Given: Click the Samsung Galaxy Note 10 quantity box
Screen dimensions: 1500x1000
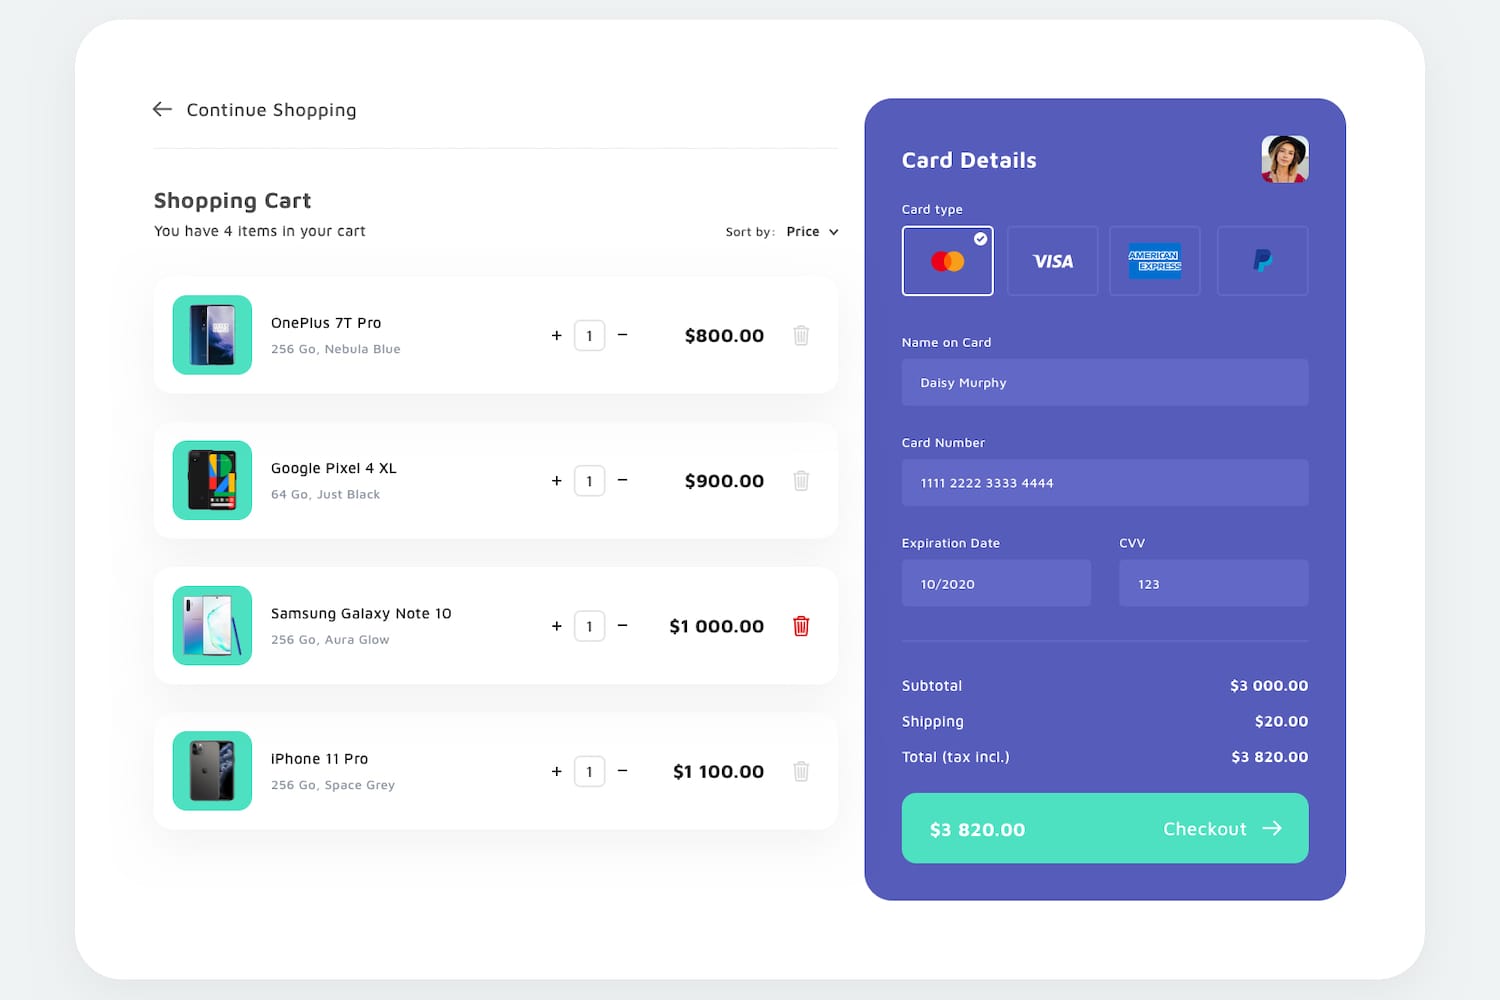Looking at the screenshot, I should pyautogui.click(x=590, y=626).
